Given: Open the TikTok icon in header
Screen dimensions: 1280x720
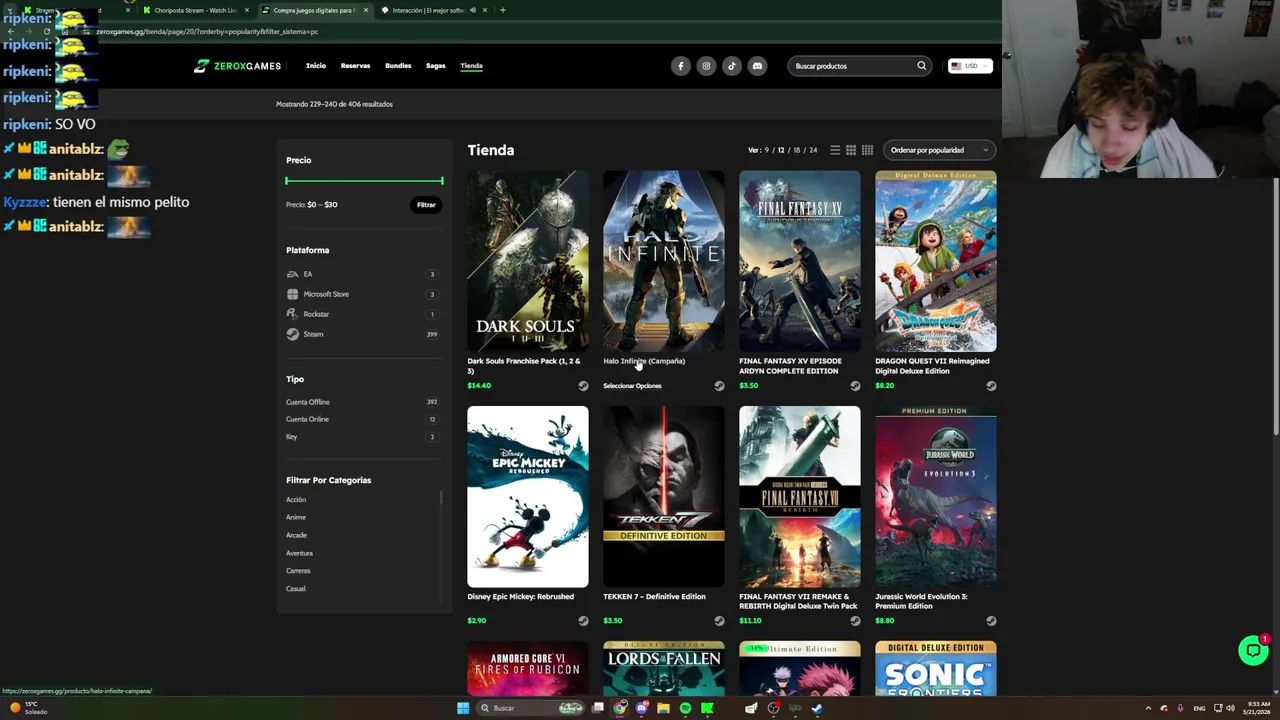Looking at the screenshot, I should coord(731,66).
